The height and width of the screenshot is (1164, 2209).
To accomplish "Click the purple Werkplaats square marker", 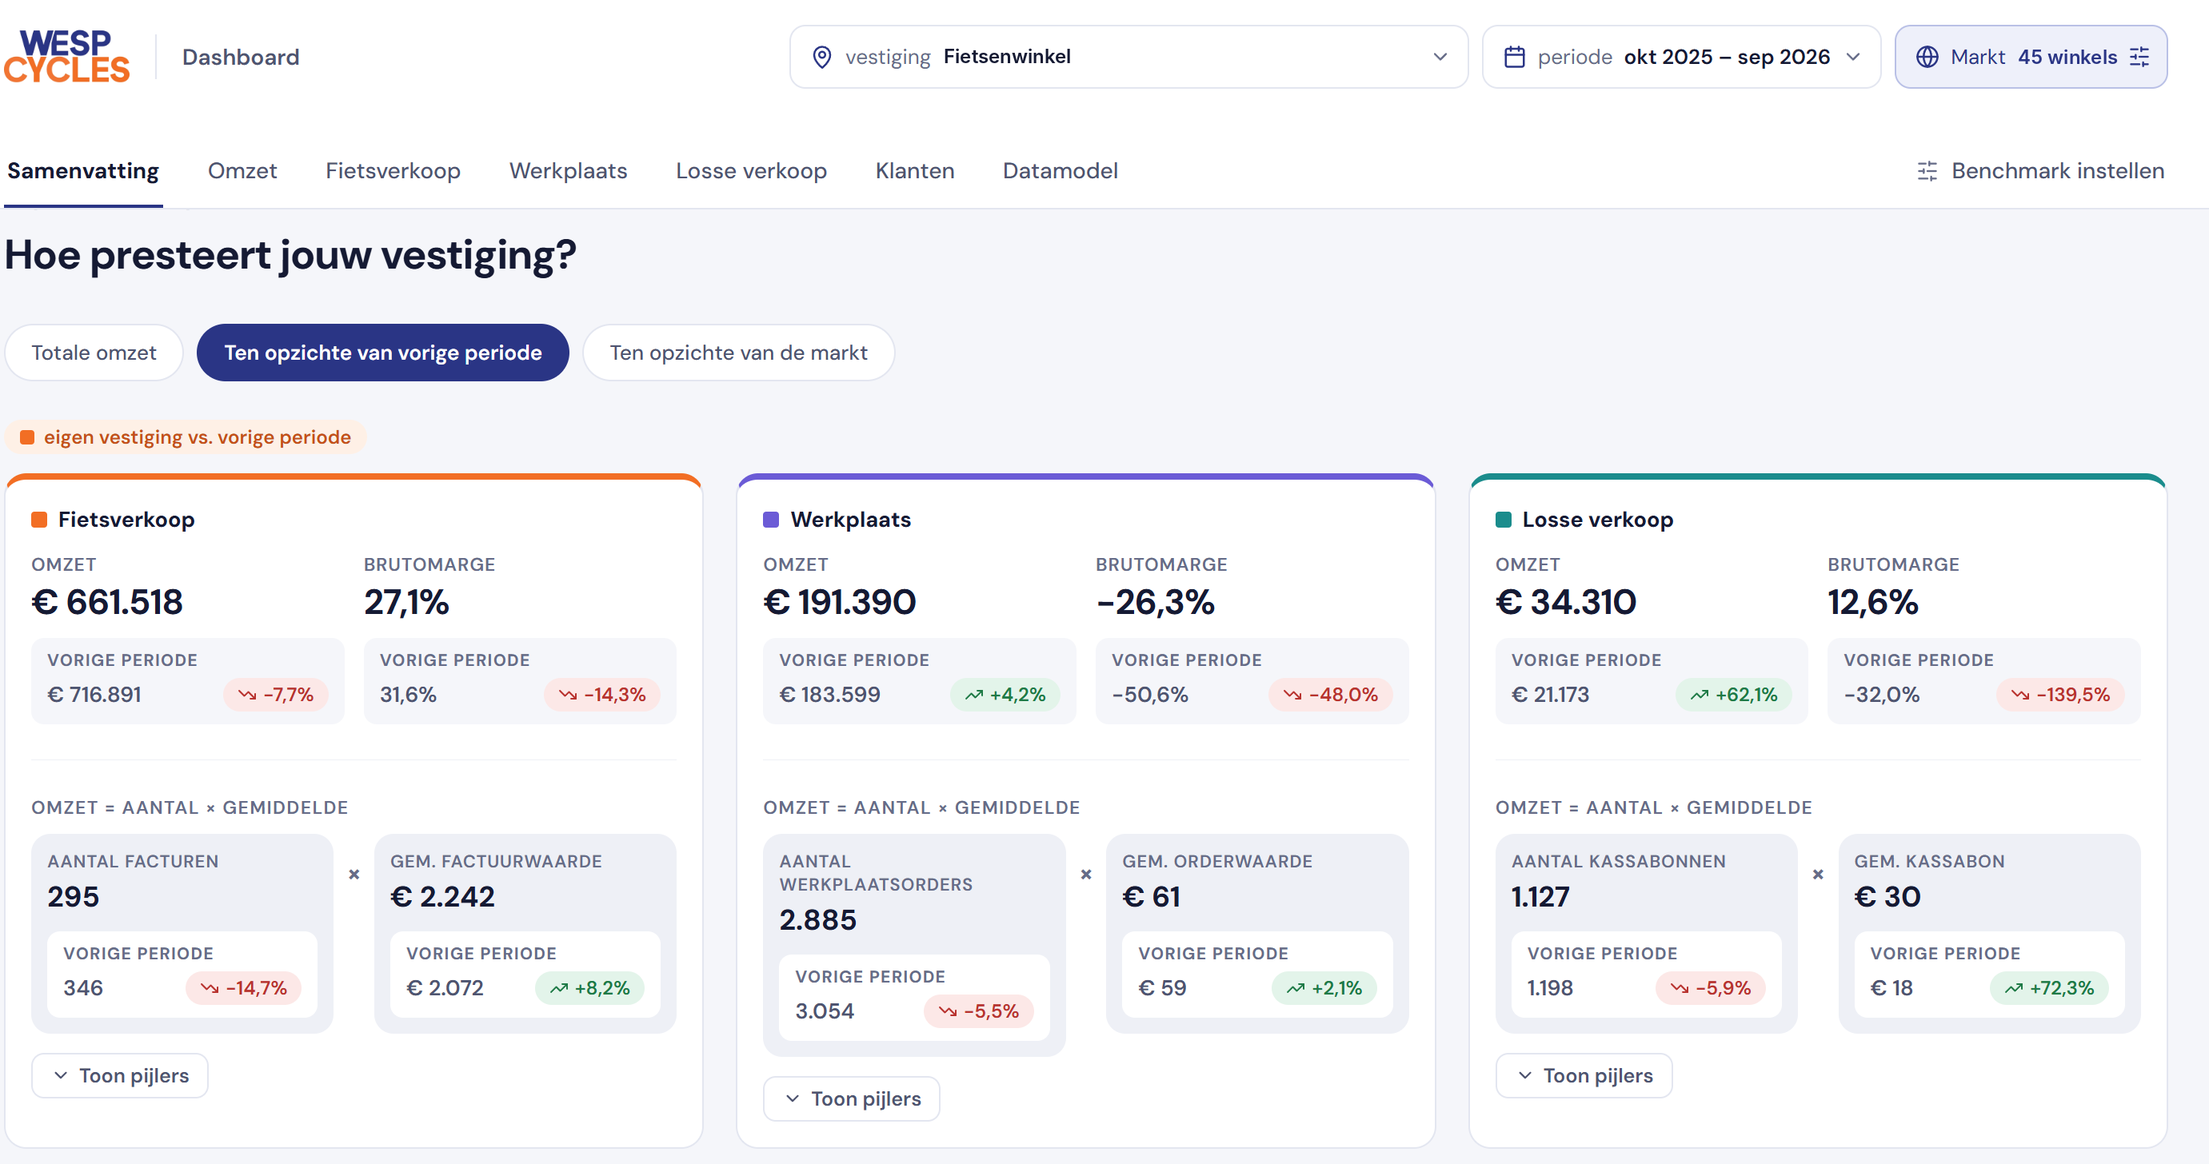I will click(771, 520).
